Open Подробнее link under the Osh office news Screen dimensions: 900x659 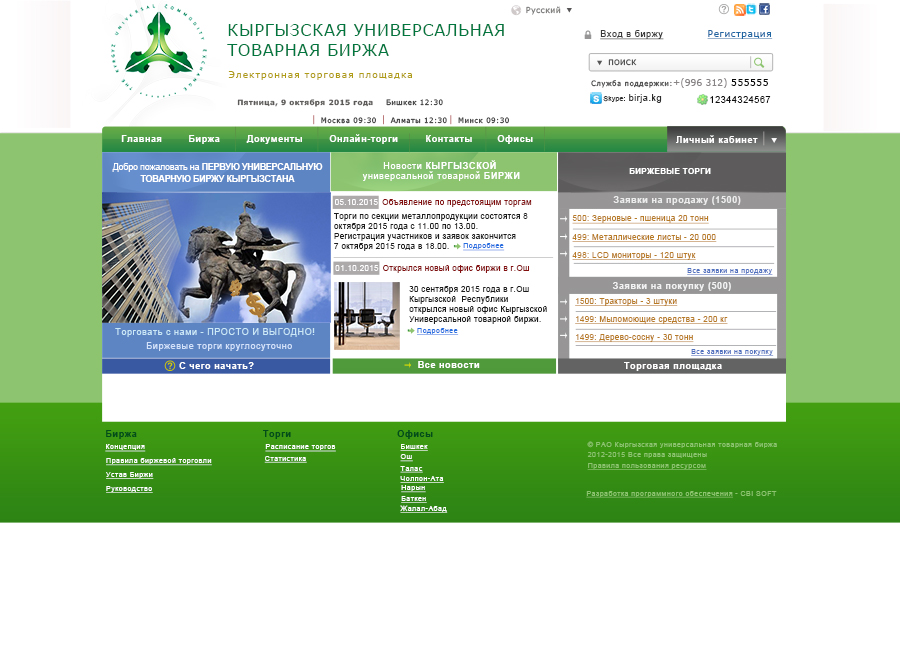[437, 331]
